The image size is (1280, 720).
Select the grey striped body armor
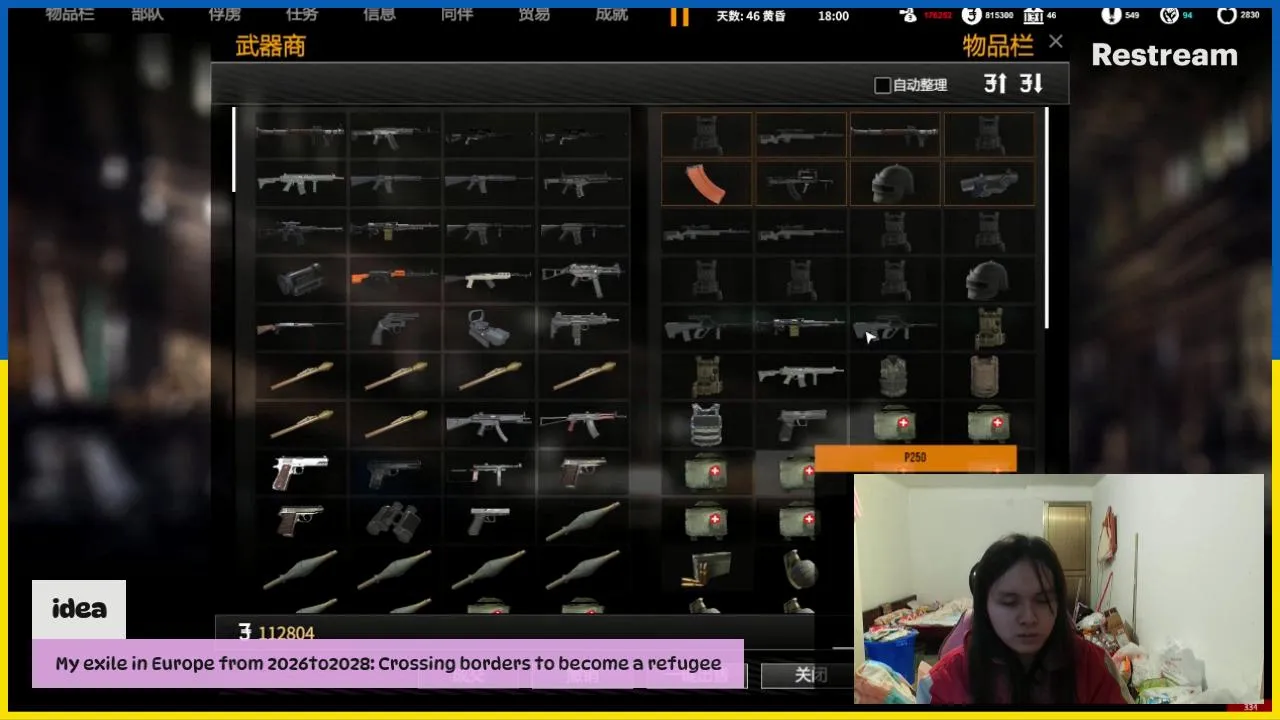[706, 425]
